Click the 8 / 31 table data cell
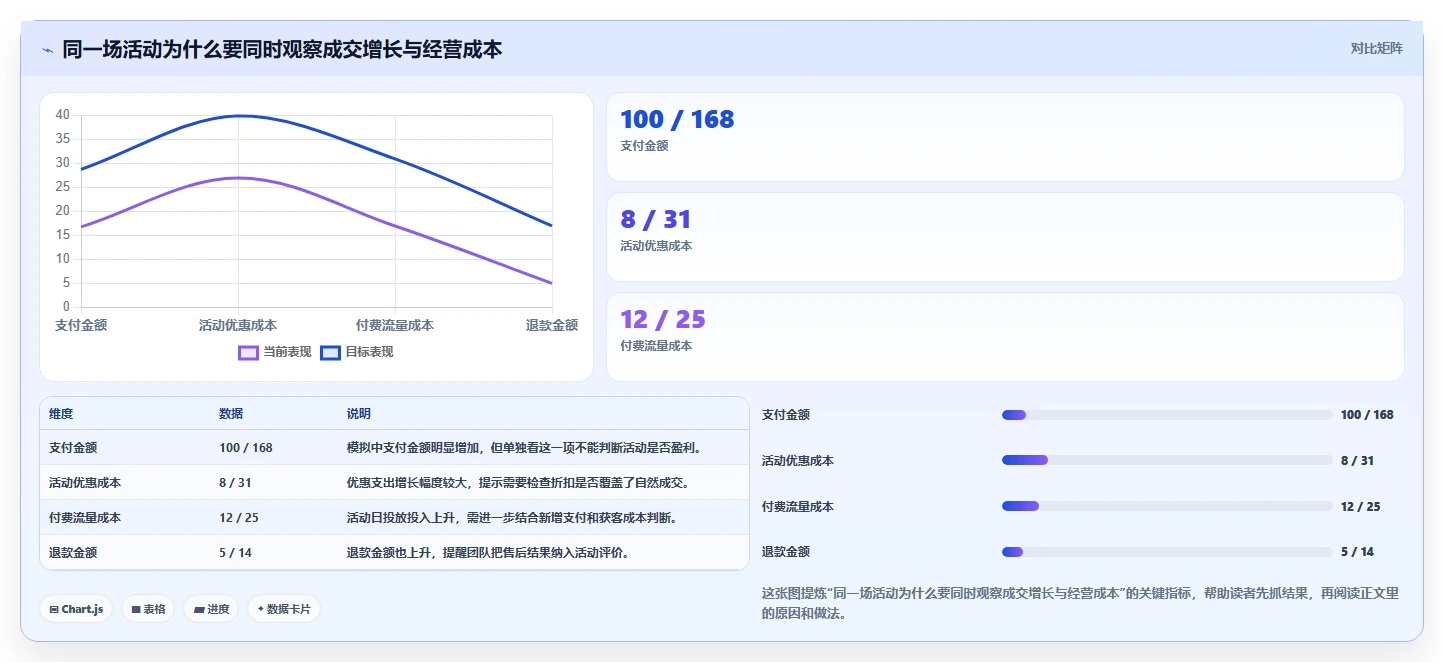 (235, 483)
